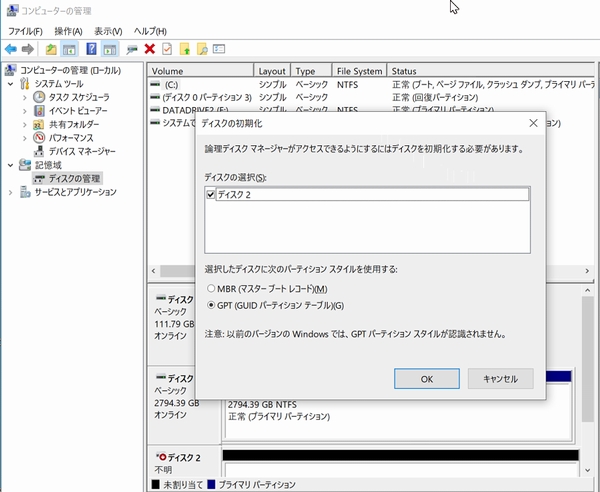Select the デバイス マネージャー icon
The width and height of the screenshot is (600, 492).
click(39, 152)
